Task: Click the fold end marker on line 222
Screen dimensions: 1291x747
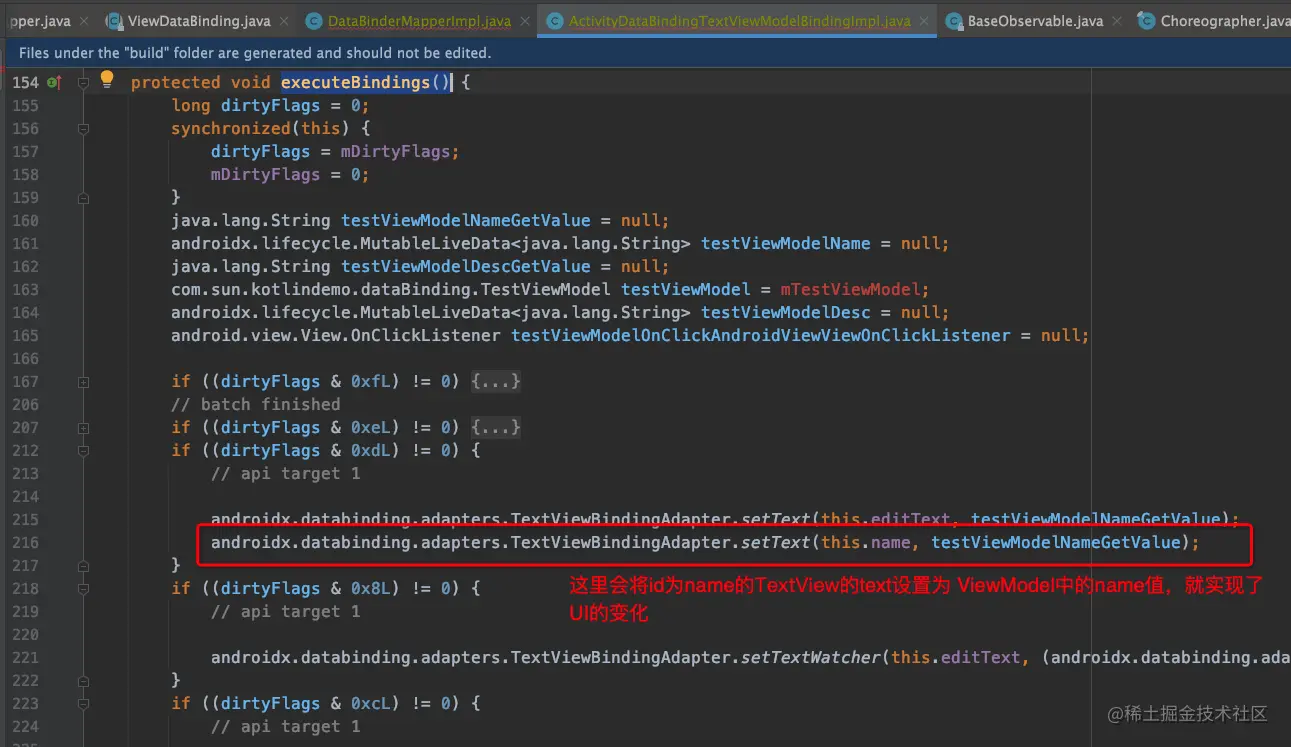Action: coord(83,680)
